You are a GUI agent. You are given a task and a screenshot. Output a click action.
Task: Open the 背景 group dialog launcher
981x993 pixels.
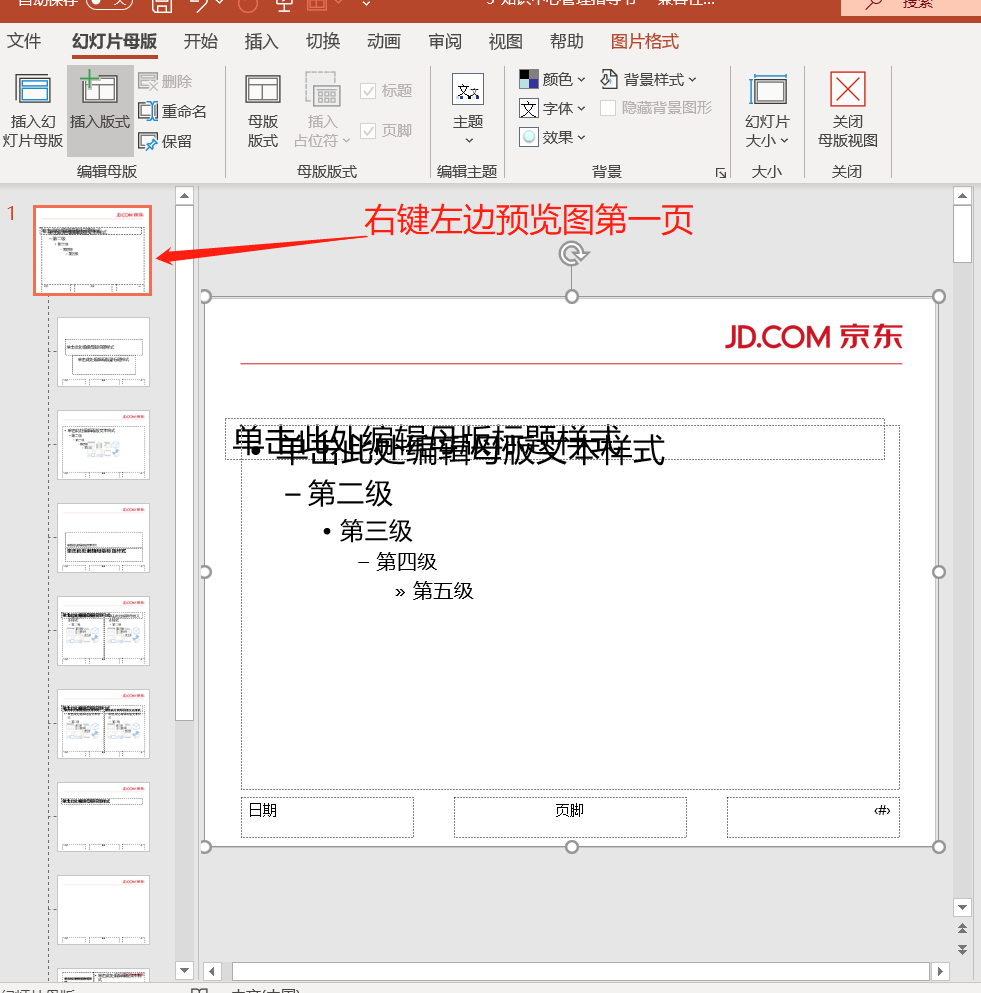(722, 172)
